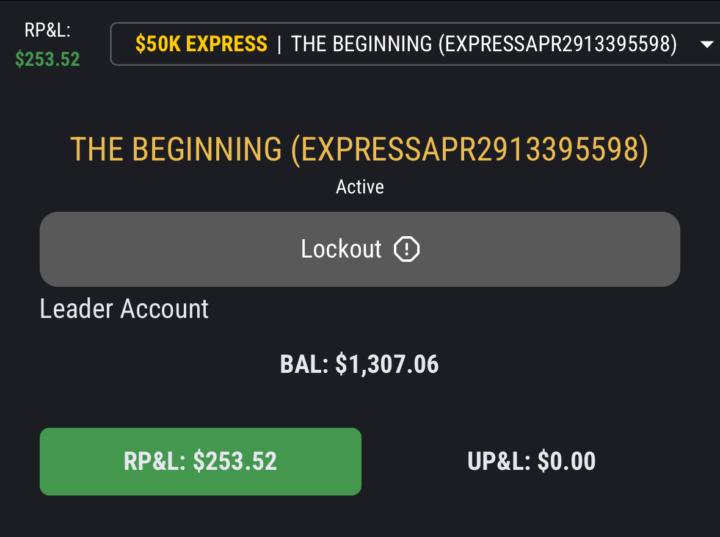720x537 pixels.
Task: Click the Lockout exclamation warning icon
Action: (406, 249)
